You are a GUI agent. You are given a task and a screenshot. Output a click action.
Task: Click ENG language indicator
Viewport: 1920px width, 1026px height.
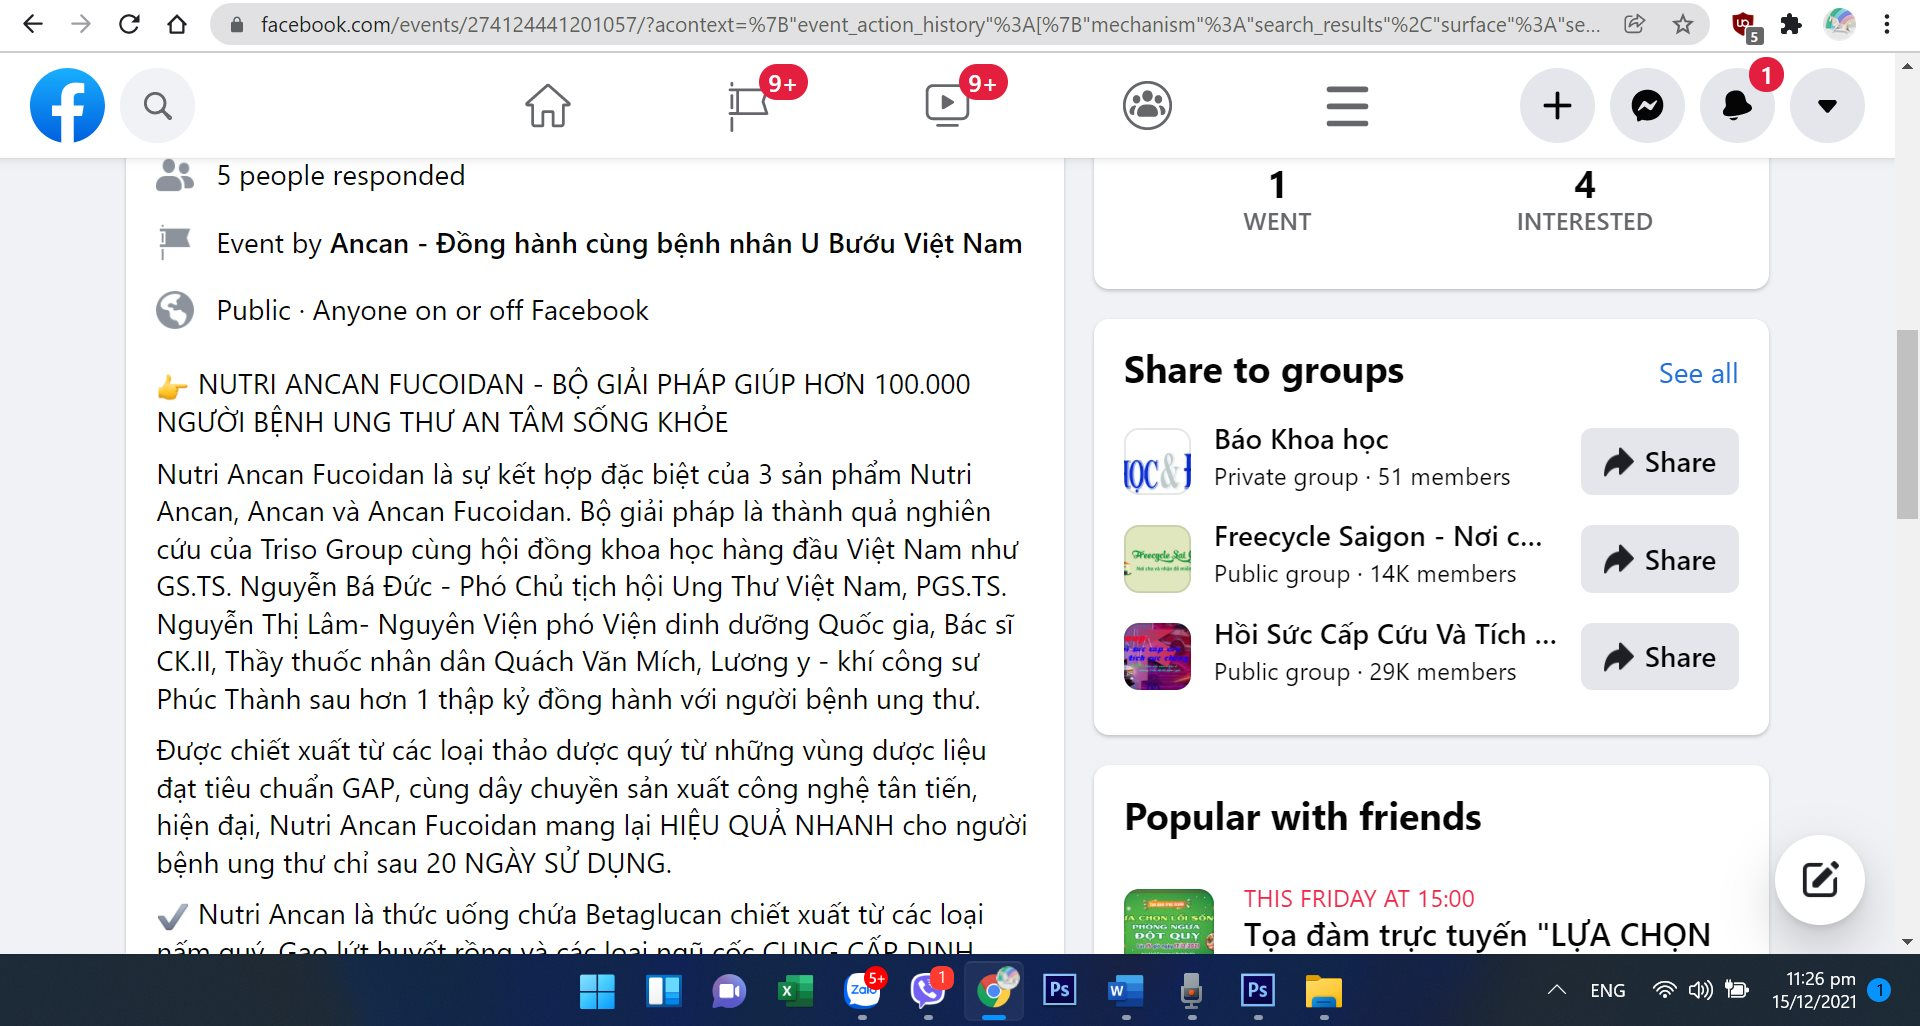(1607, 990)
